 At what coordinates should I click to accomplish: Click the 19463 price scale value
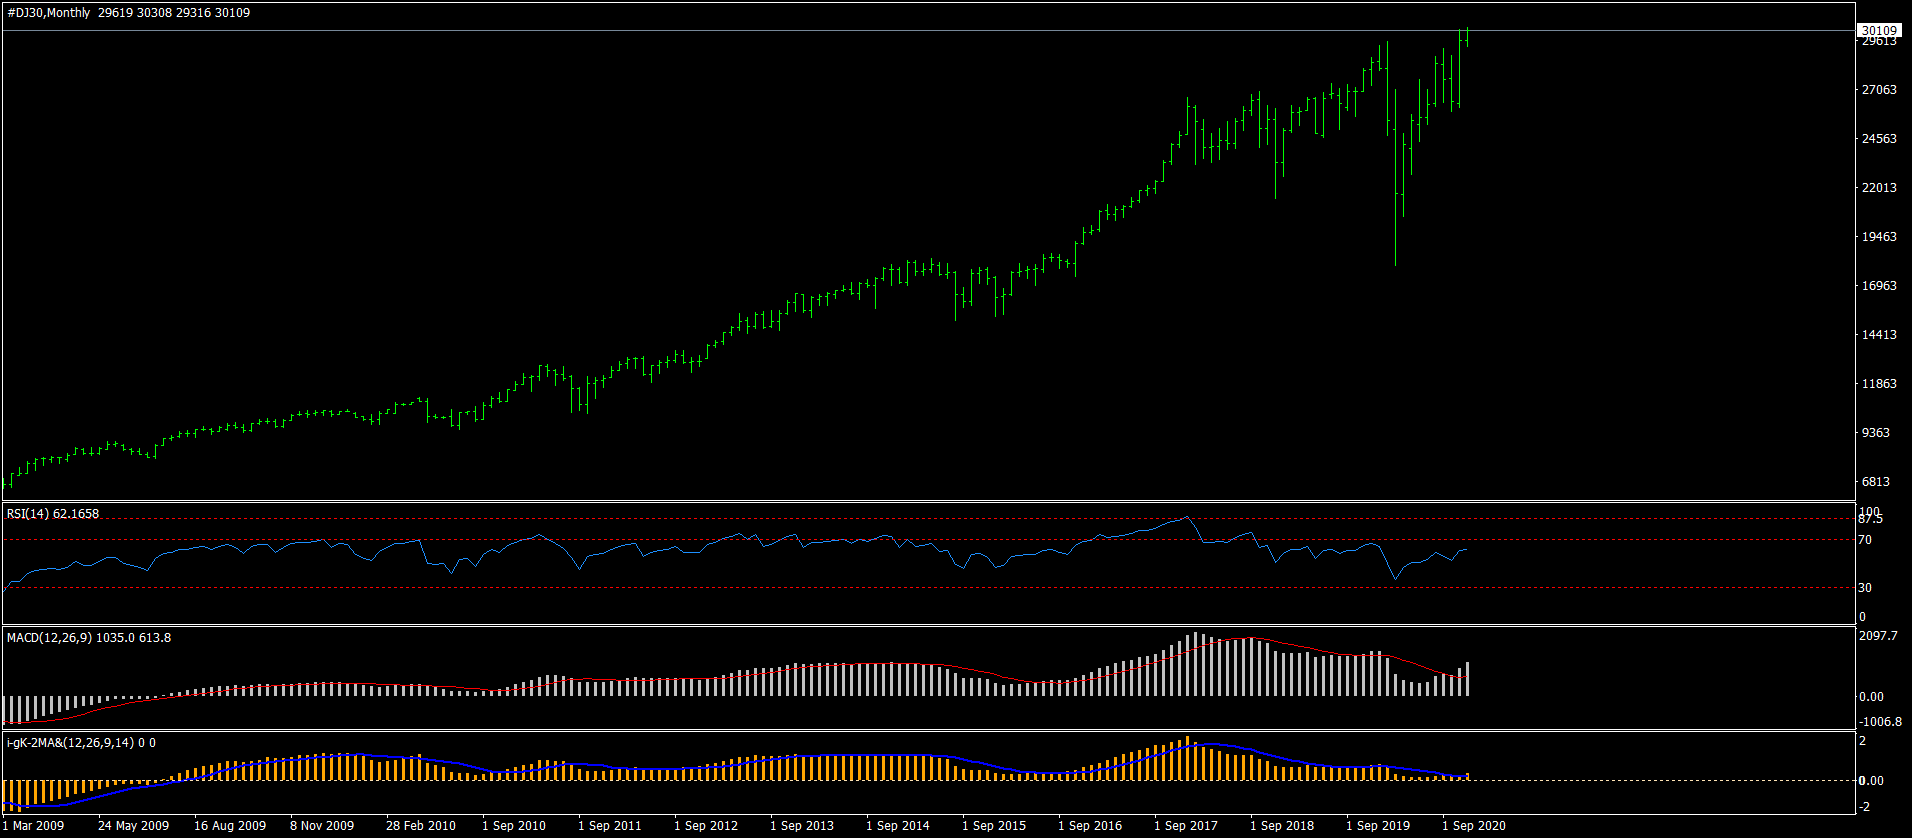click(x=1879, y=237)
